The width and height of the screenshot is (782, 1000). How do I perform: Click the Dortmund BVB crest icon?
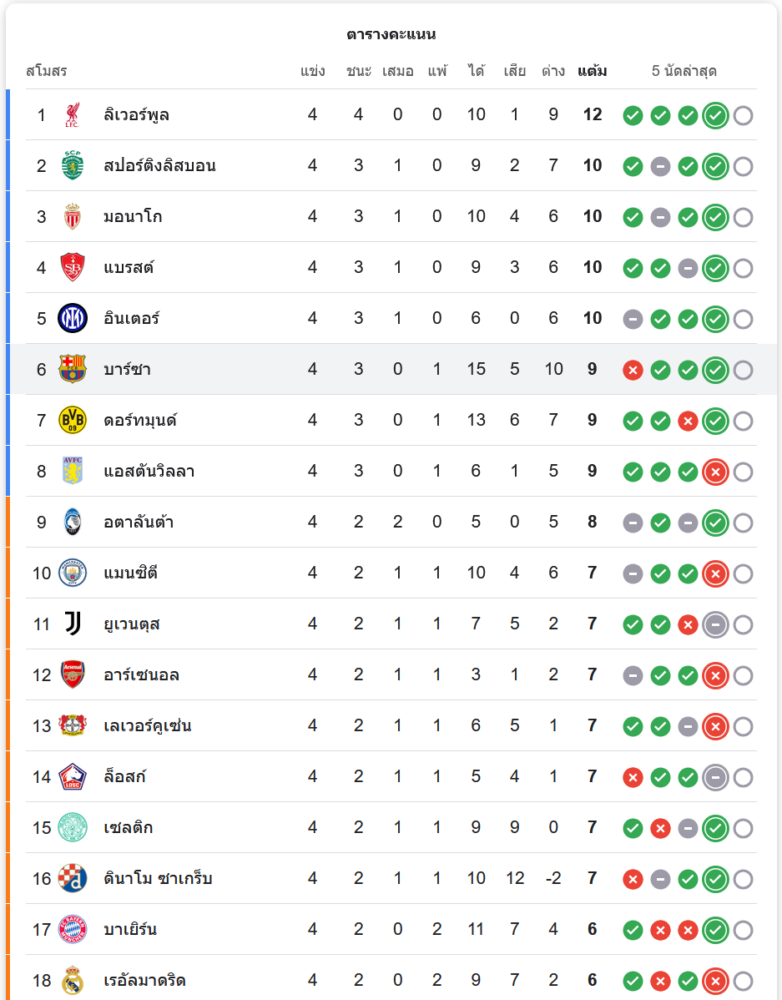[72, 421]
